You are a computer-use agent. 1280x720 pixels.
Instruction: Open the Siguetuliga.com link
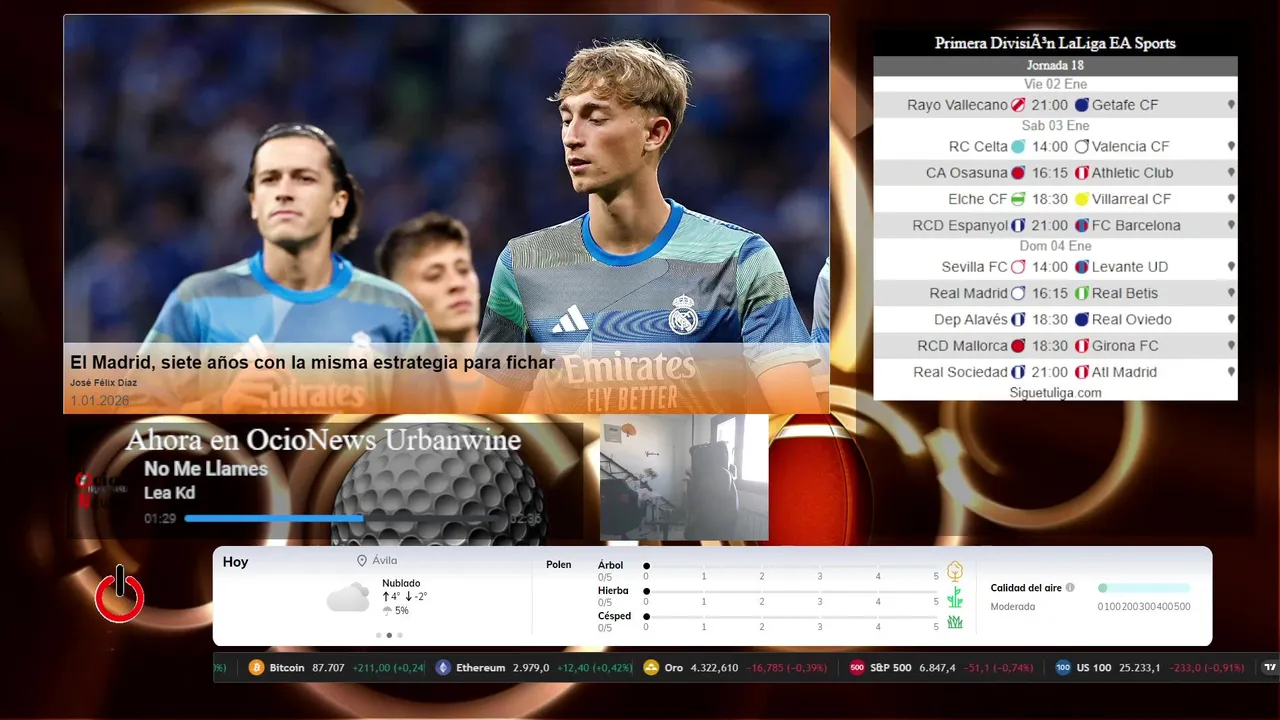click(1055, 393)
